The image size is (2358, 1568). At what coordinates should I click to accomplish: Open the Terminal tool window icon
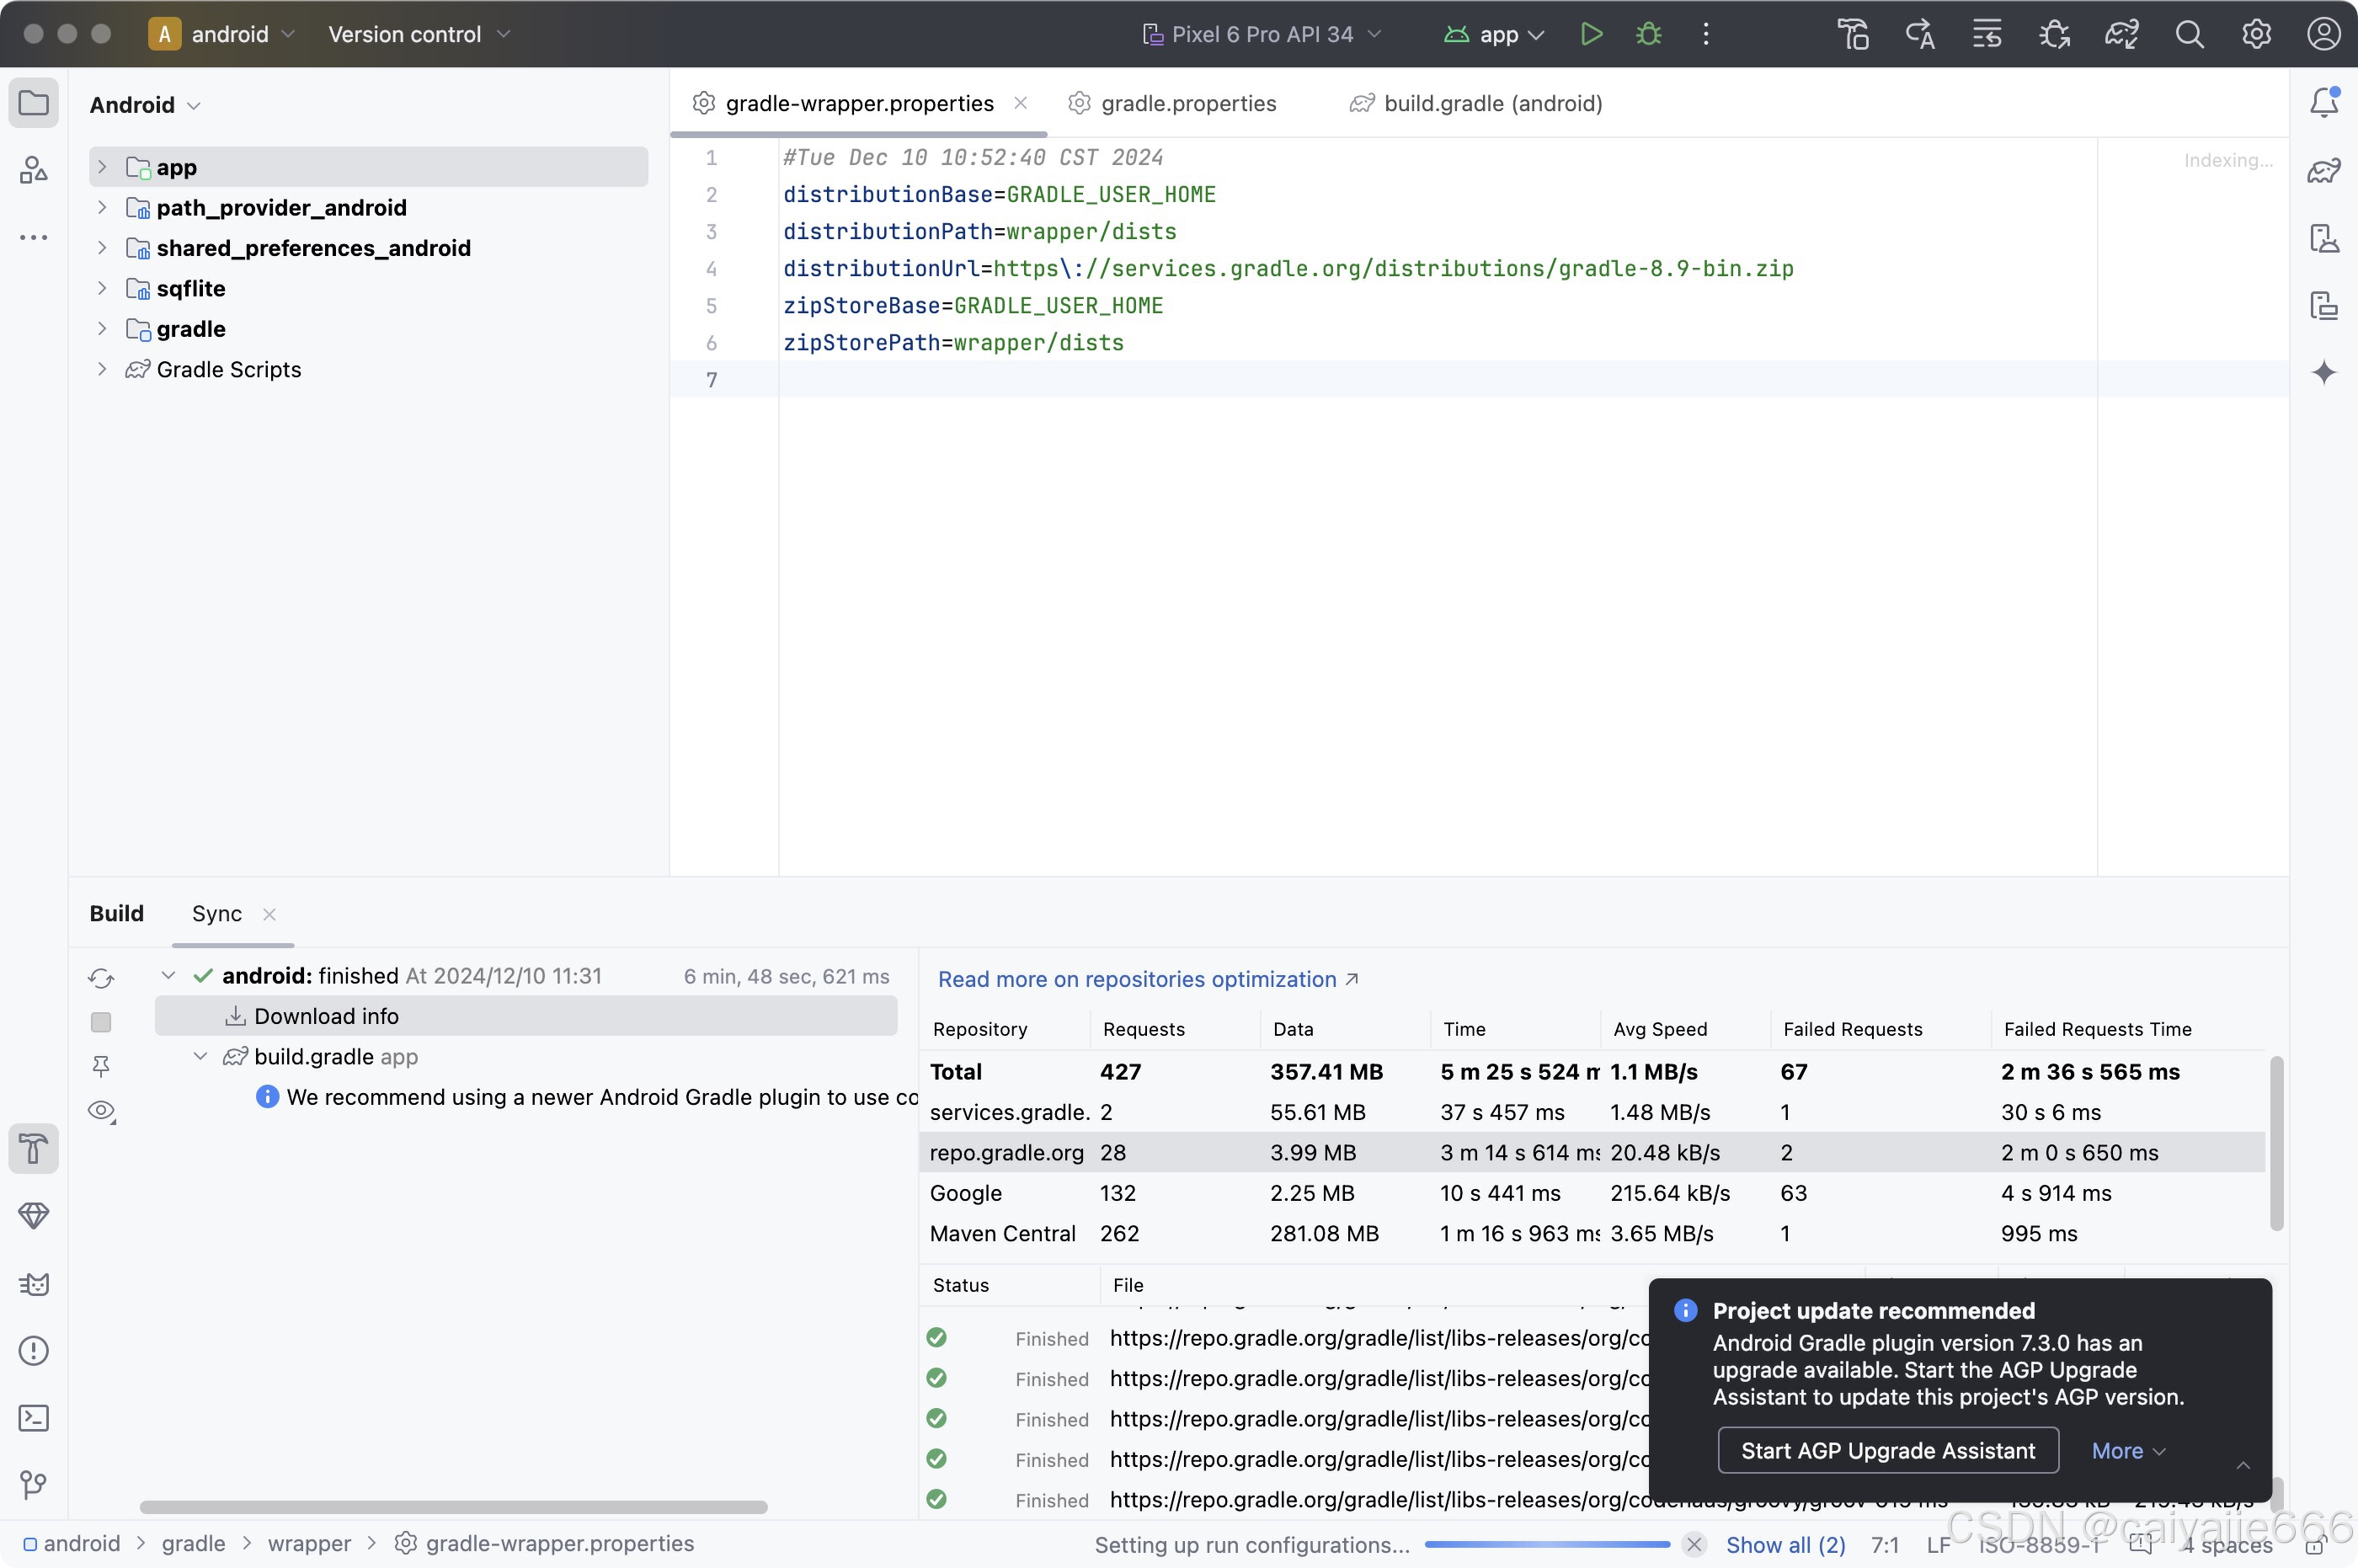[33, 1417]
